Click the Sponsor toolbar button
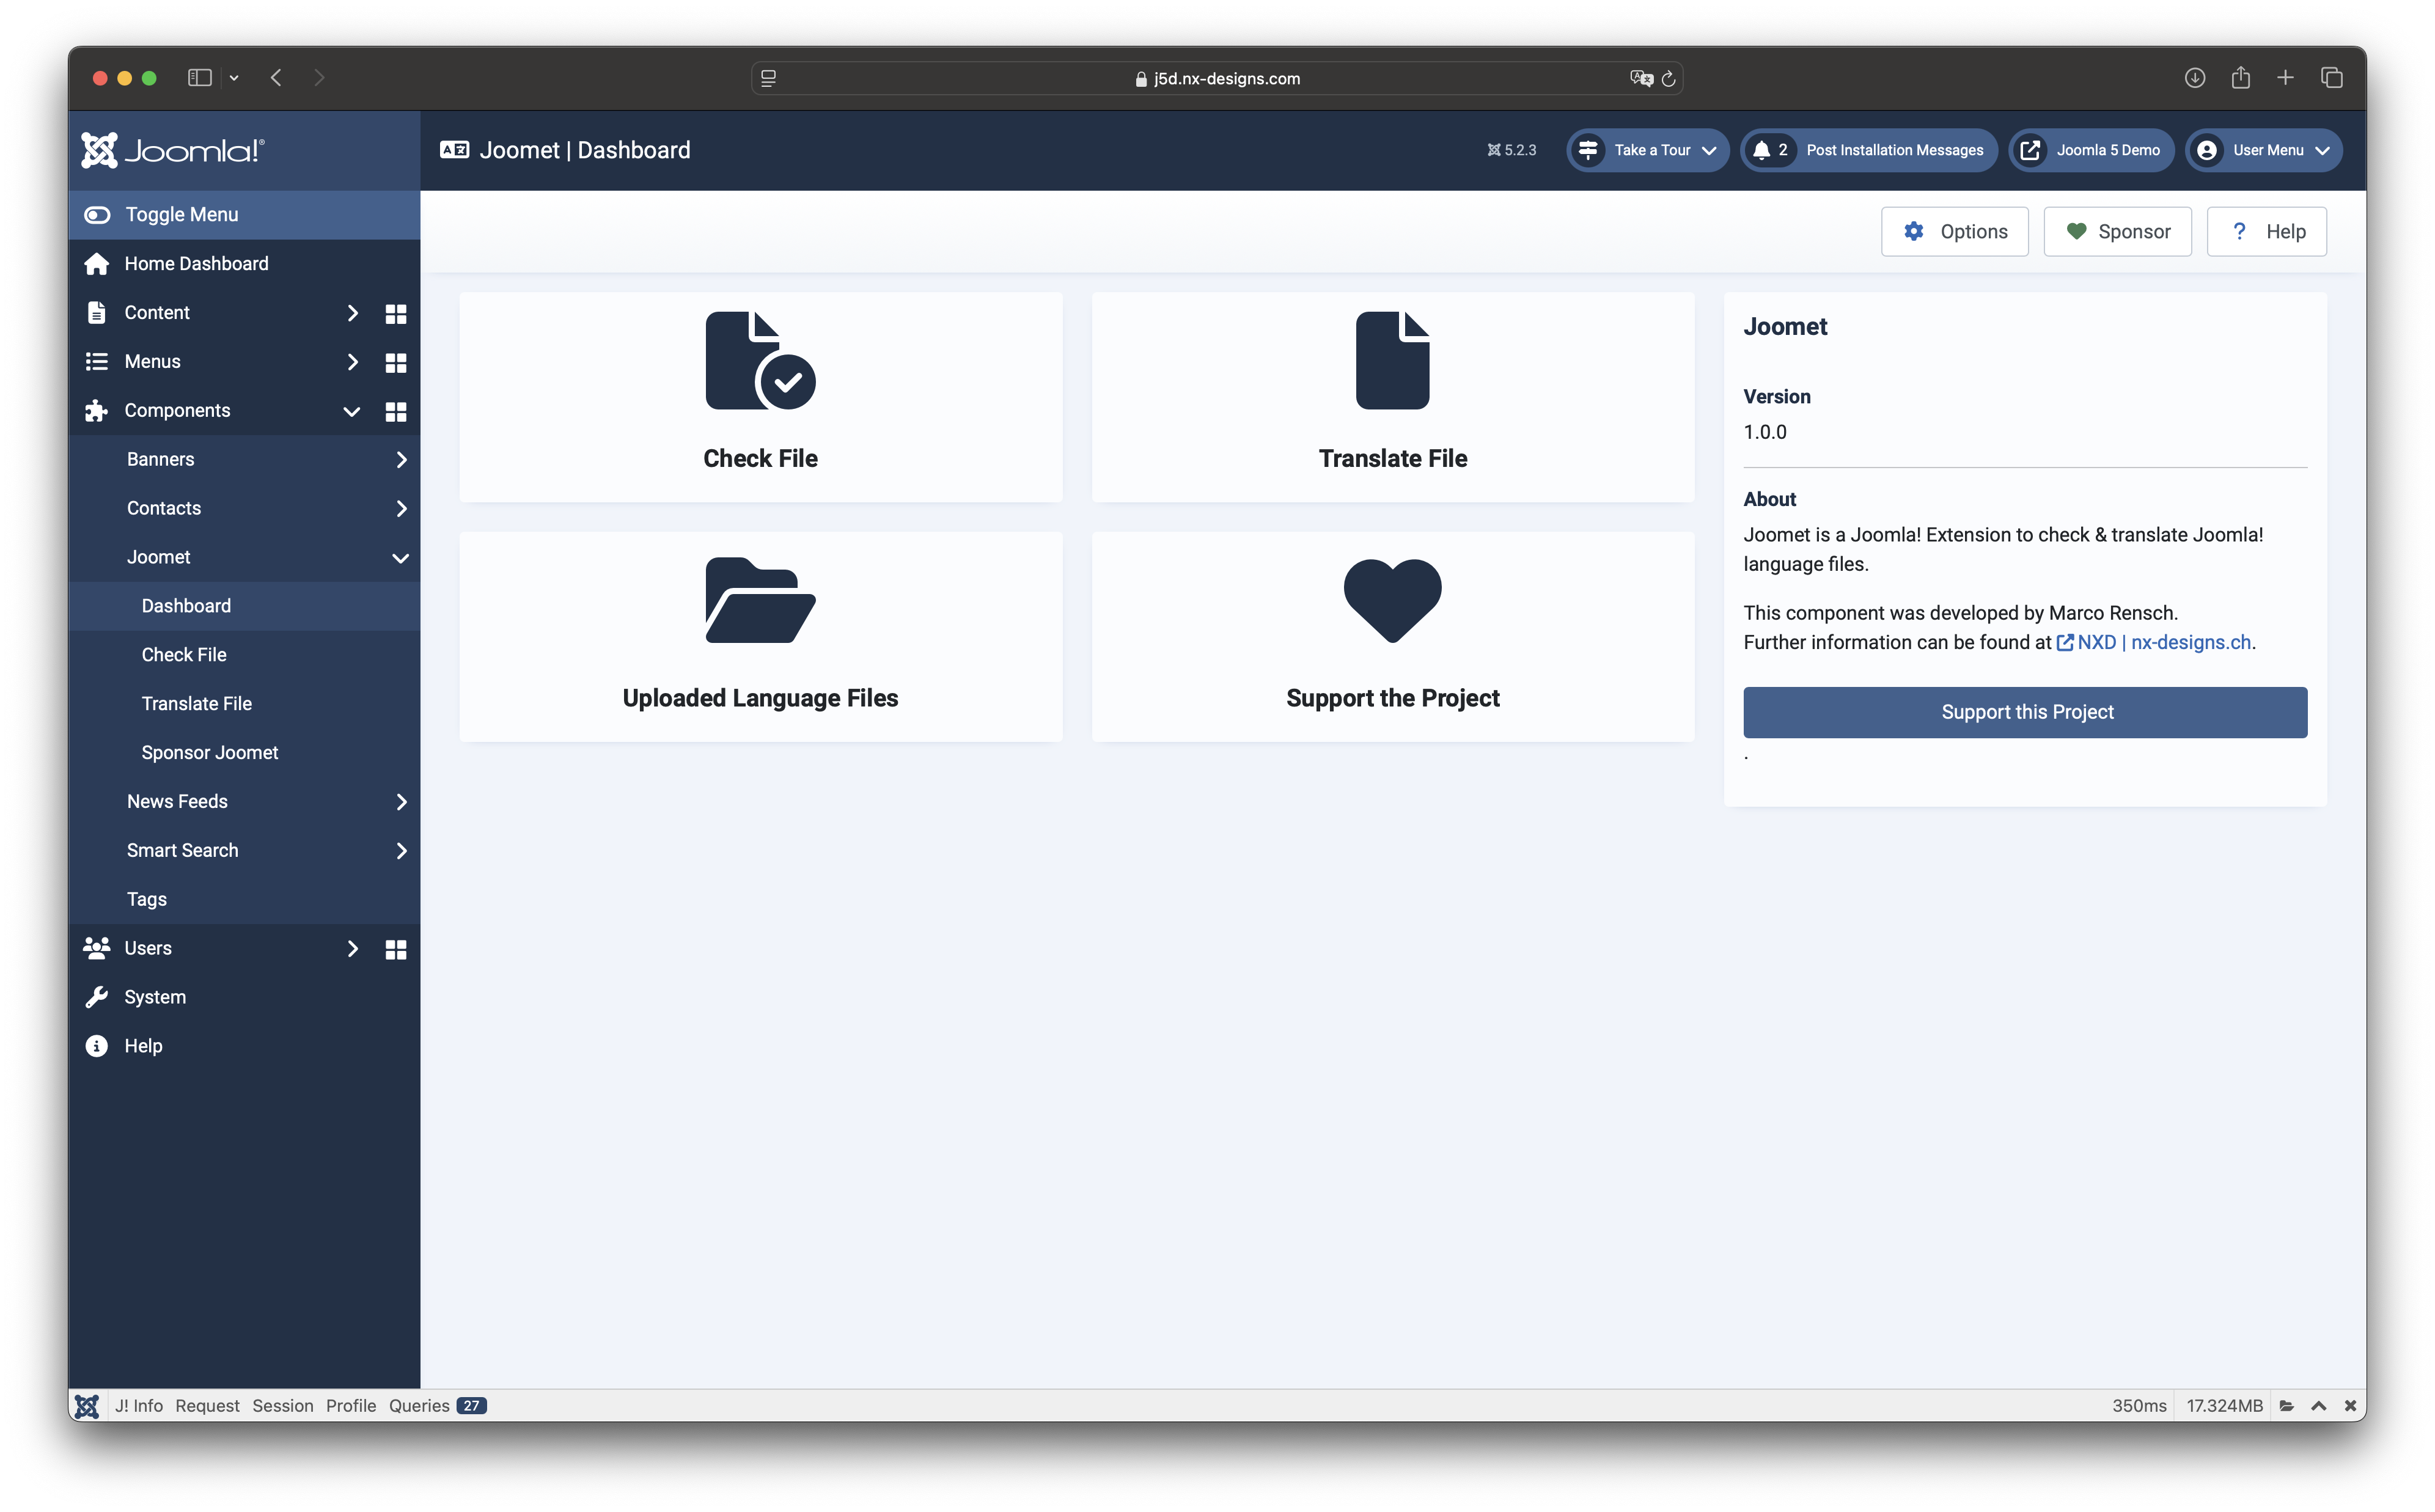The image size is (2435, 1512). tap(2118, 231)
